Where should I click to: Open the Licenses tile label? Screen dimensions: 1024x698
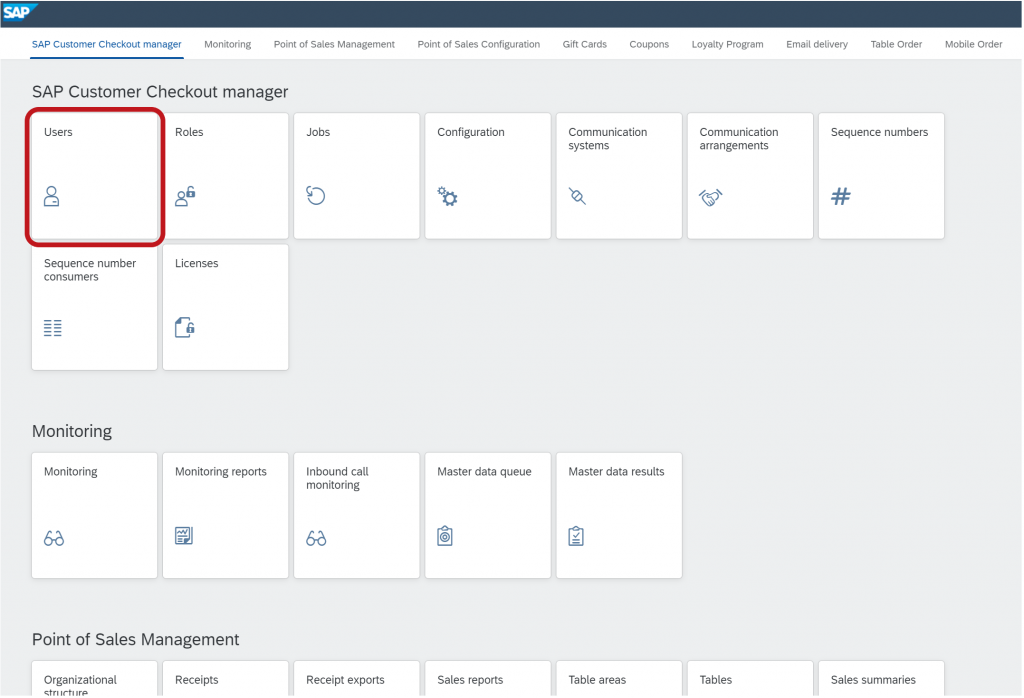pos(197,263)
